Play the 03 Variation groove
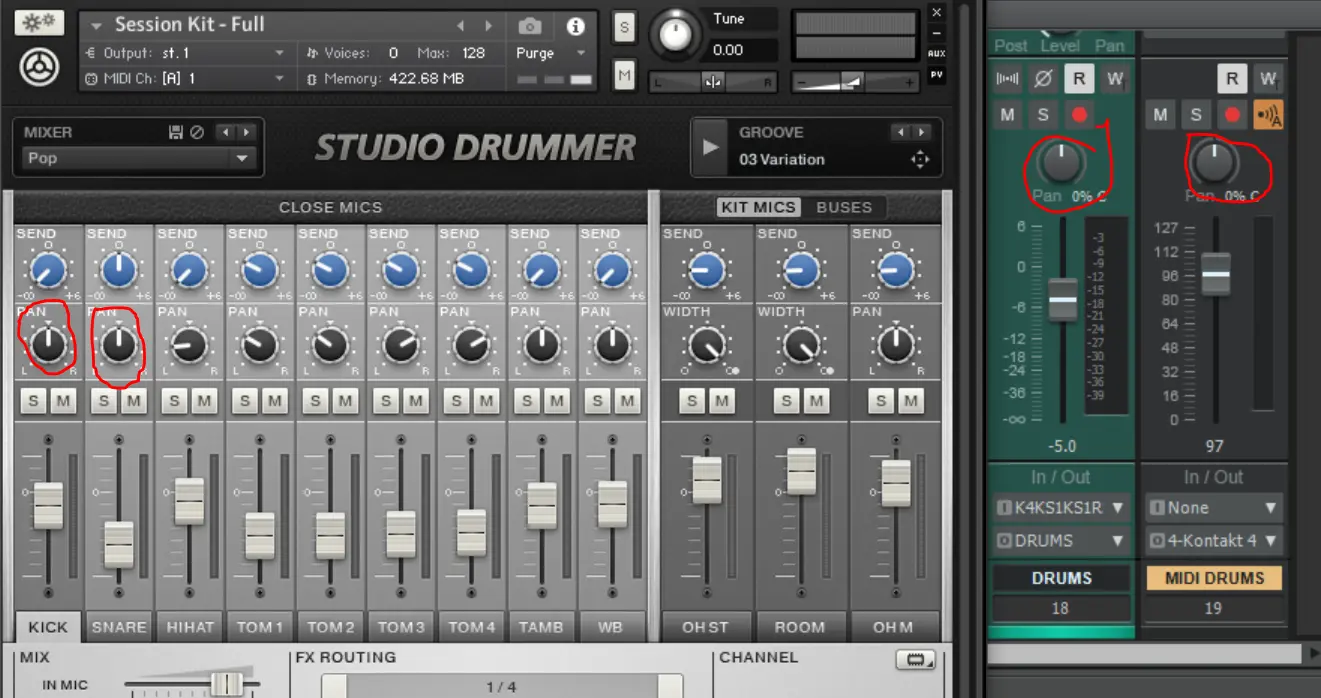1321x698 pixels. [x=711, y=147]
